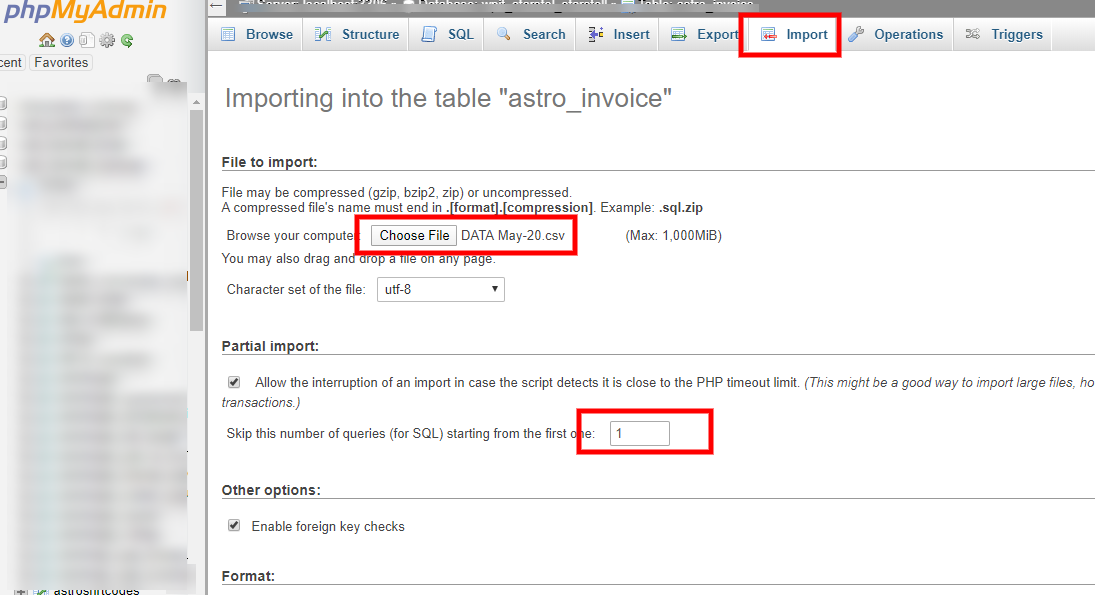Open the SQL query editor
Screen dimensions: 1095x595
tap(446, 33)
